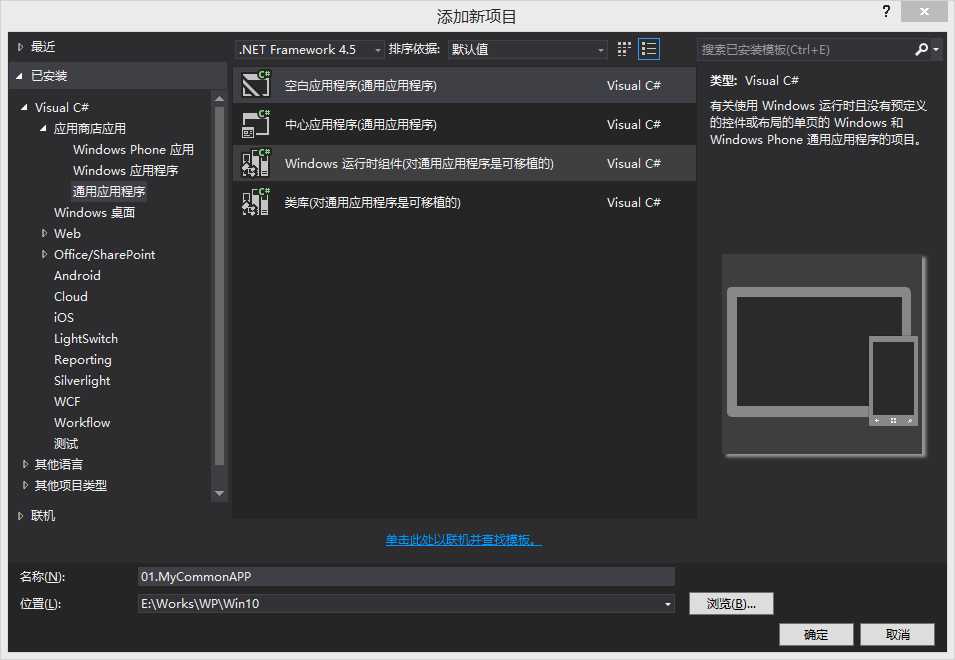This screenshot has width=955, height=660.
Task: Expand the 联机 section
Action: pyautogui.click(x=20, y=516)
